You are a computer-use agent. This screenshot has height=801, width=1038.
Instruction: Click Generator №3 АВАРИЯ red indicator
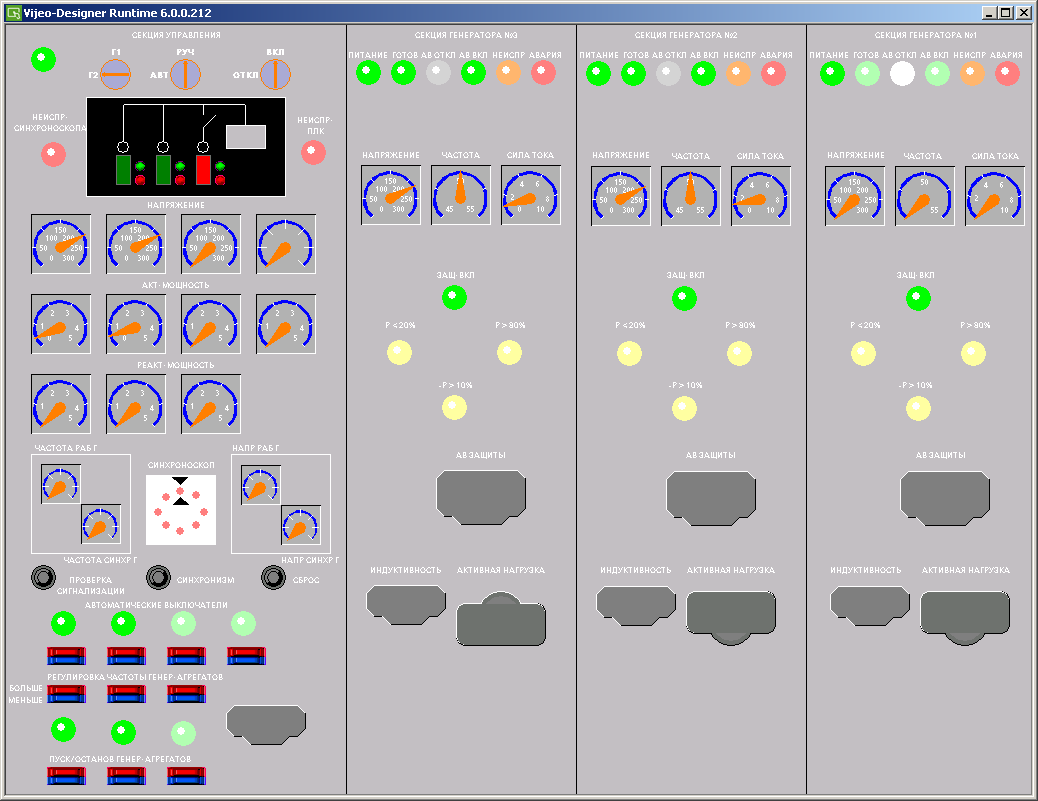(x=543, y=72)
